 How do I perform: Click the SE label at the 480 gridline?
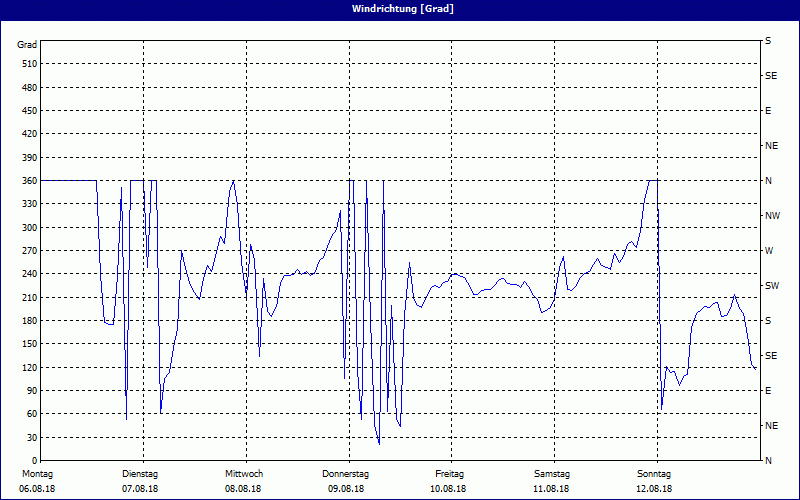(x=771, y=76)
